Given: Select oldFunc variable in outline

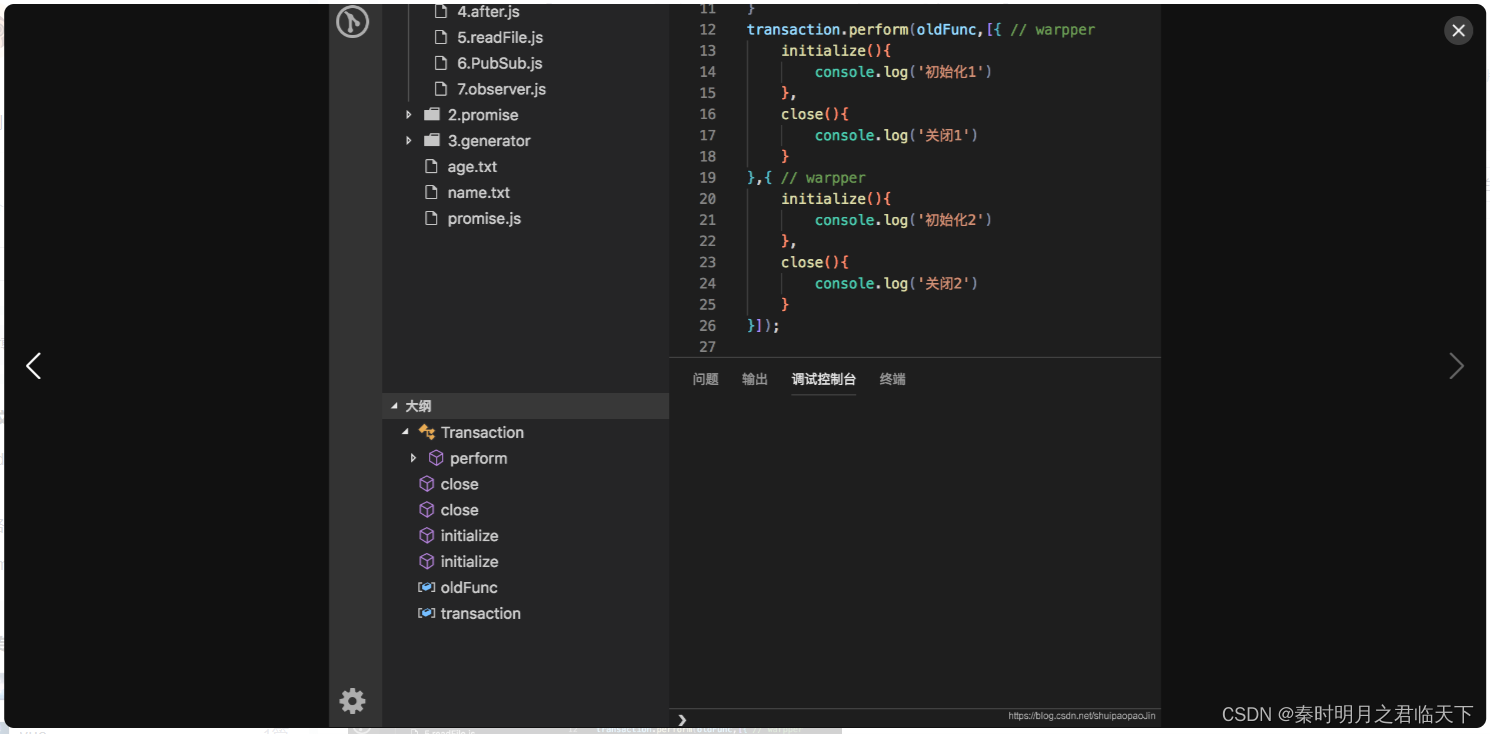Looking at the screenshot, I should [469, 588].
